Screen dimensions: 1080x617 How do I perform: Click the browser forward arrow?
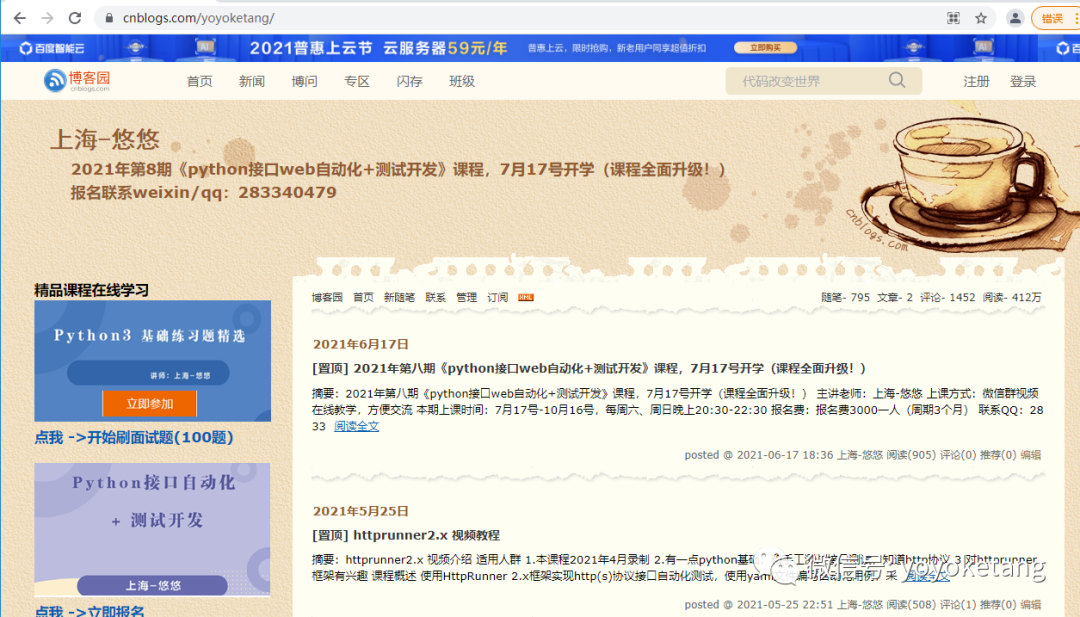click(47, 18)
